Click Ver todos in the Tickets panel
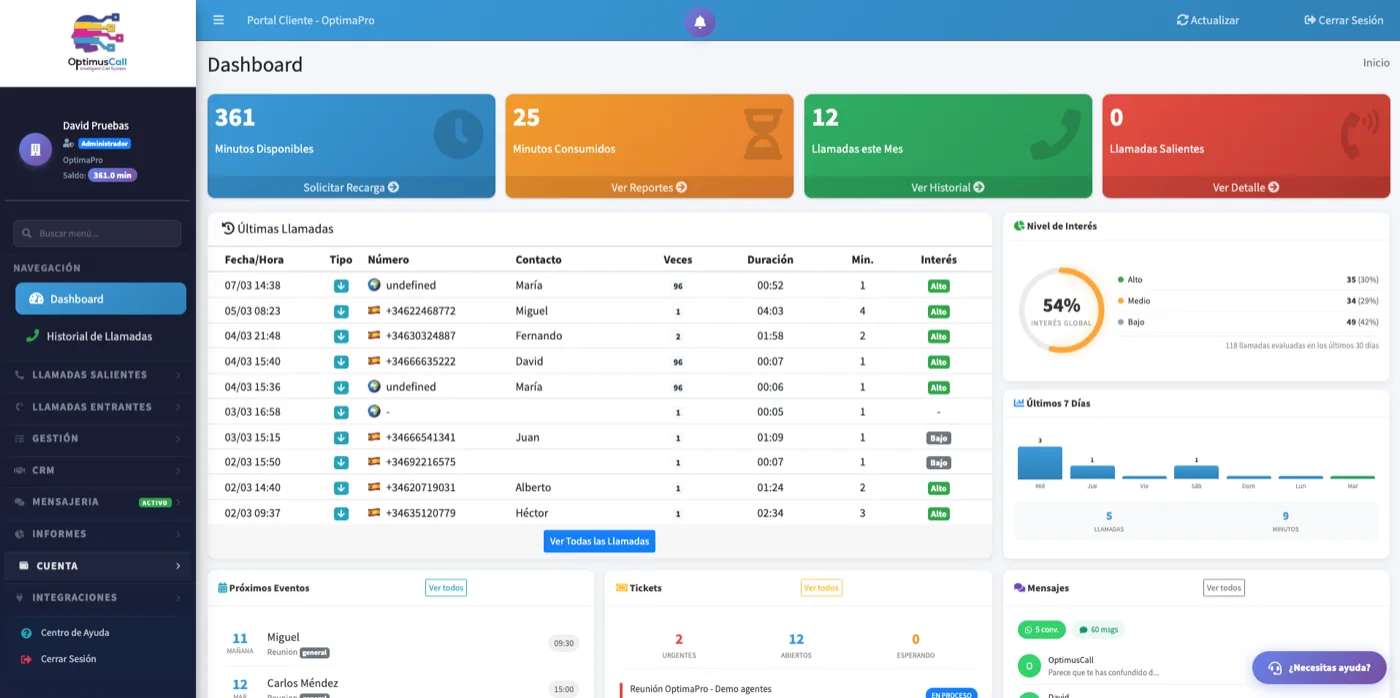The width and height of the screenshot is (1400, 698). coord(821,588)
